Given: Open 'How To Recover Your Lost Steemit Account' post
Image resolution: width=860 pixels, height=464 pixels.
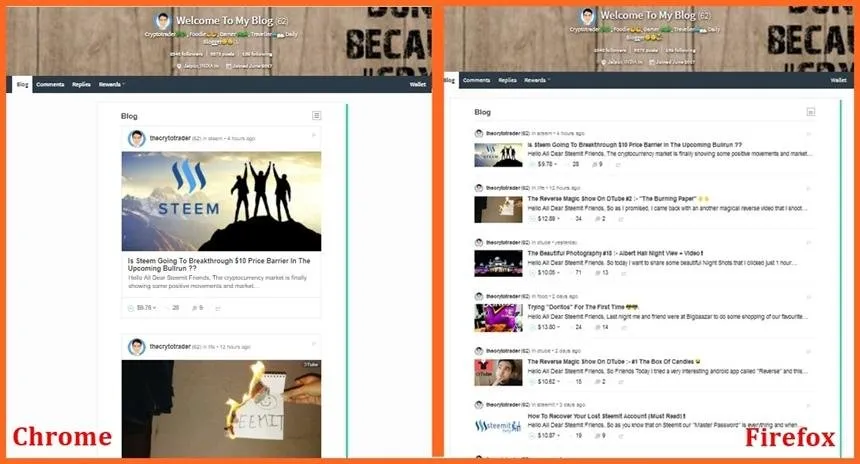Looking at the screenshot, I should [606, 416].
